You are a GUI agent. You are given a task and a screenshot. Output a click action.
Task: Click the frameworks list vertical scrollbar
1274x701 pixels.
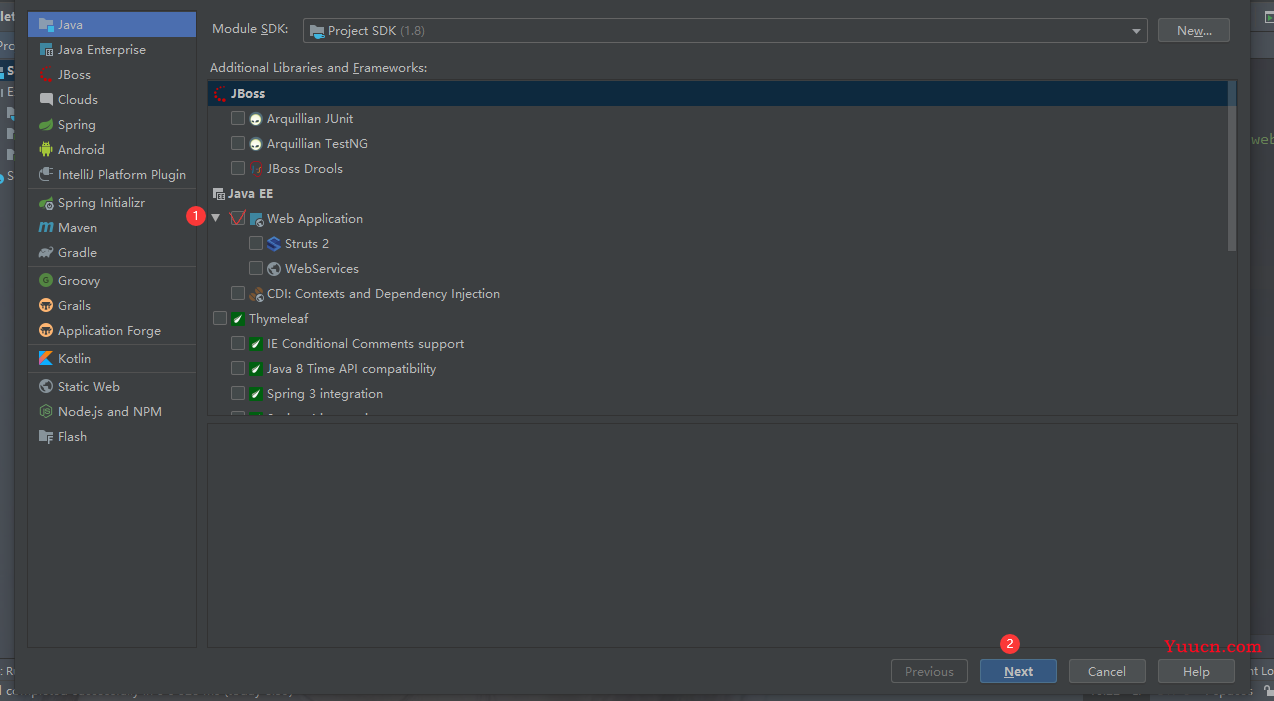[x=1232, y=166]
